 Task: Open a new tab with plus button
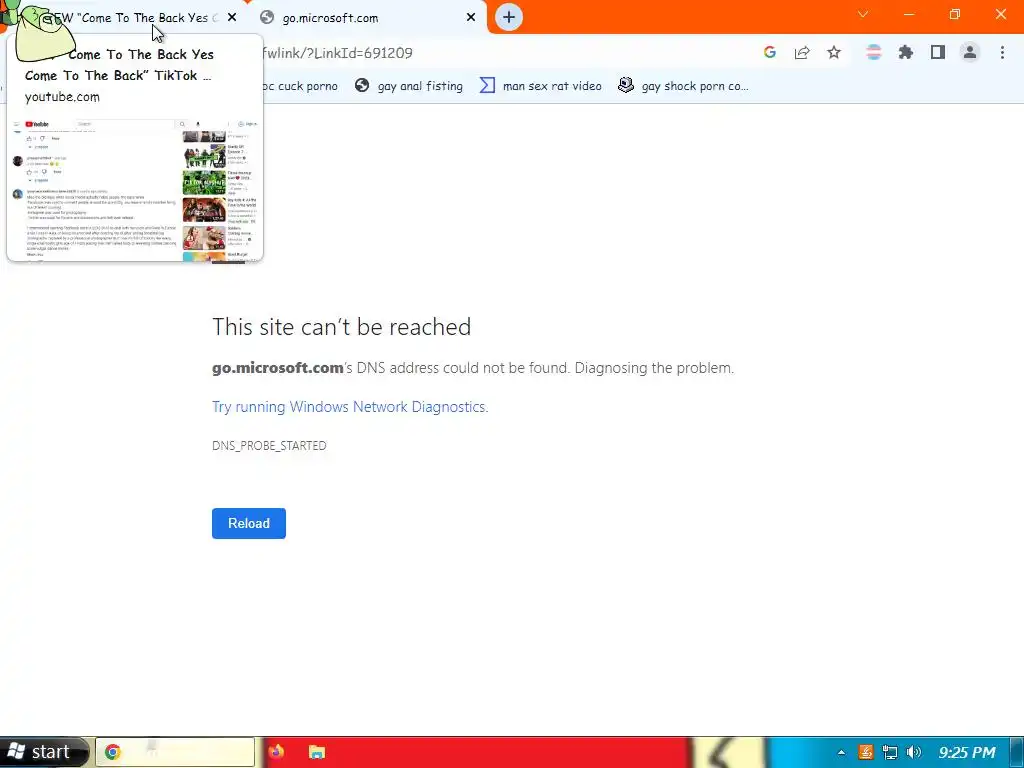[509, 18]
